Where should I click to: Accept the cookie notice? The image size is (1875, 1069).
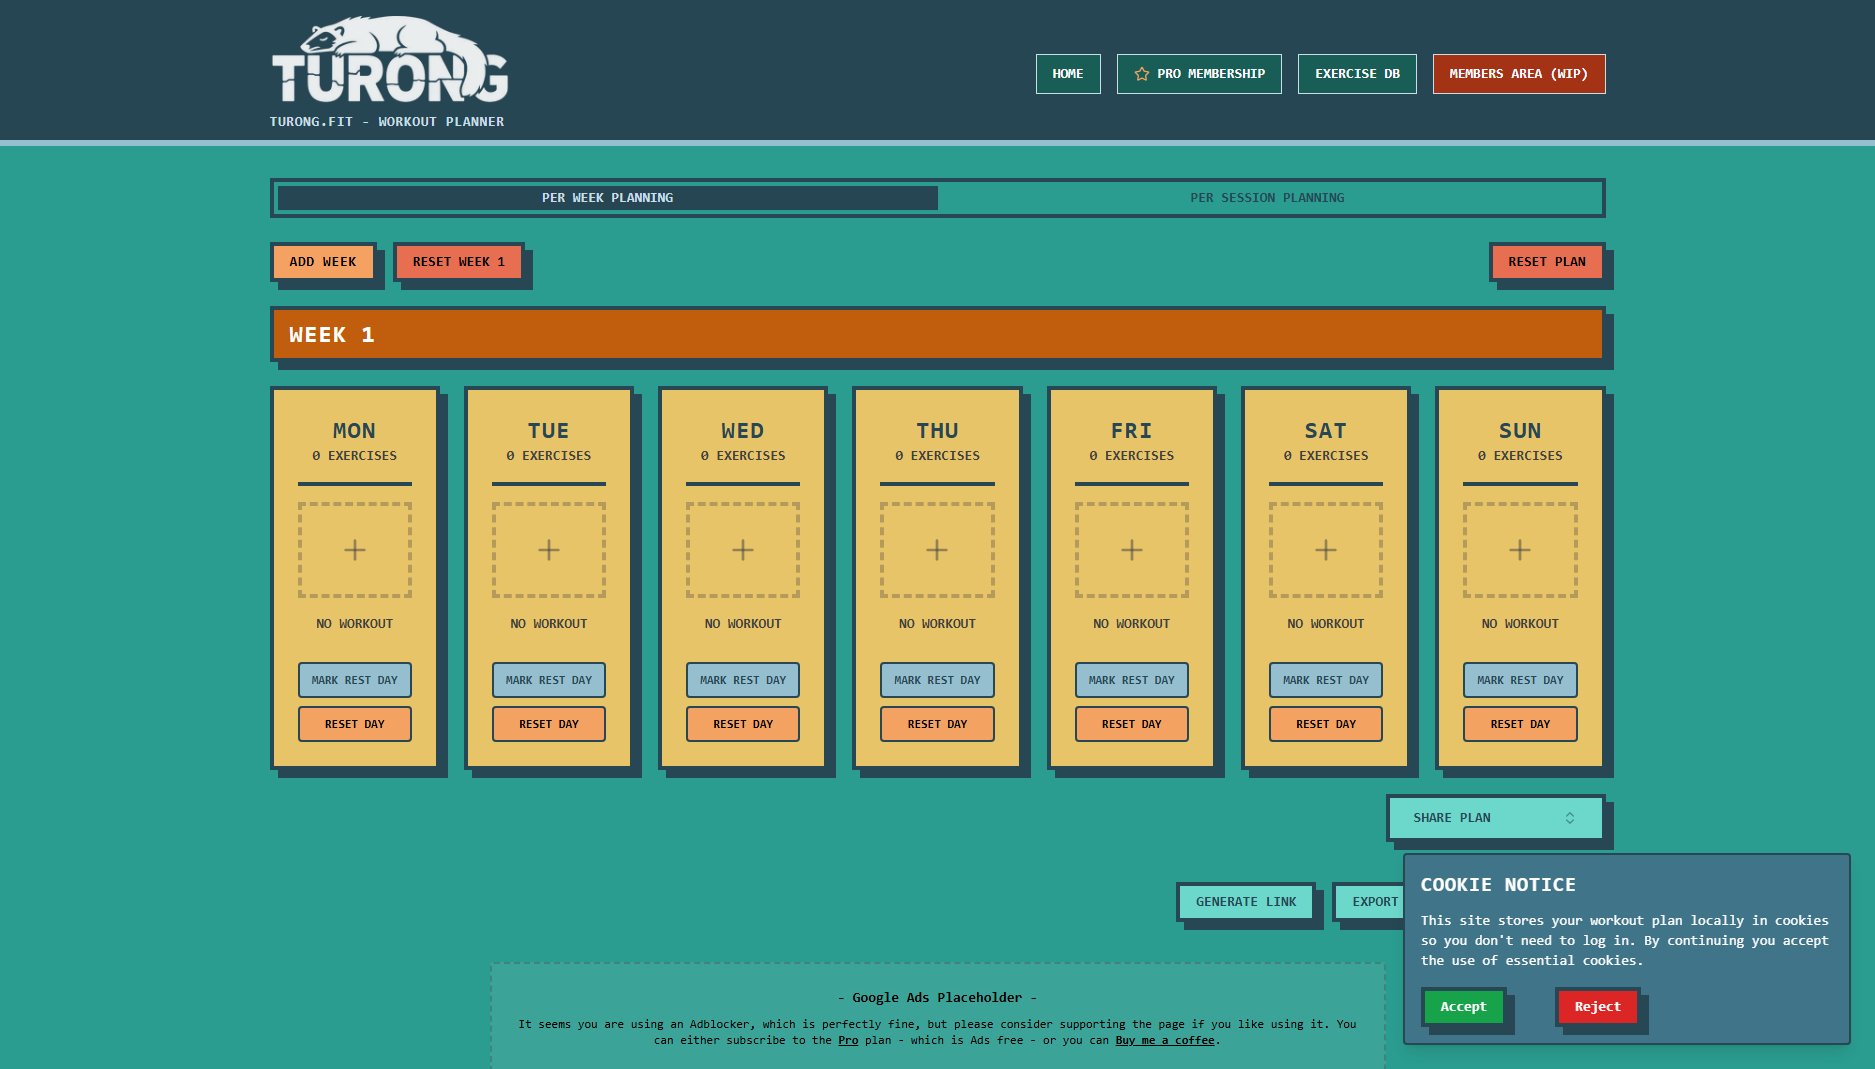(1462, 1007)
